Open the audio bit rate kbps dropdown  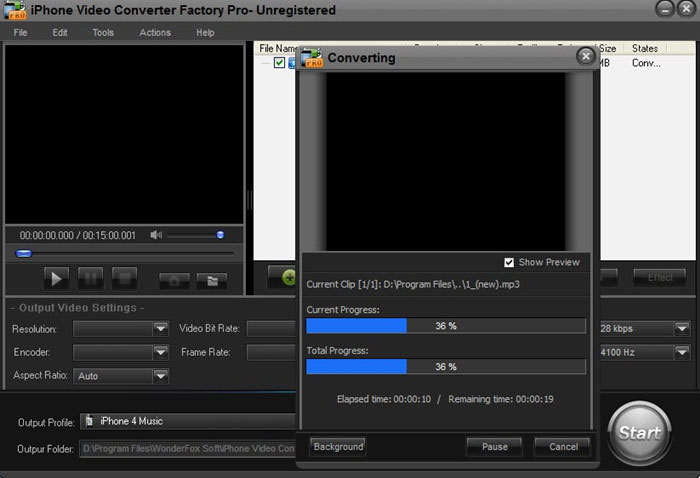point(682,329)
